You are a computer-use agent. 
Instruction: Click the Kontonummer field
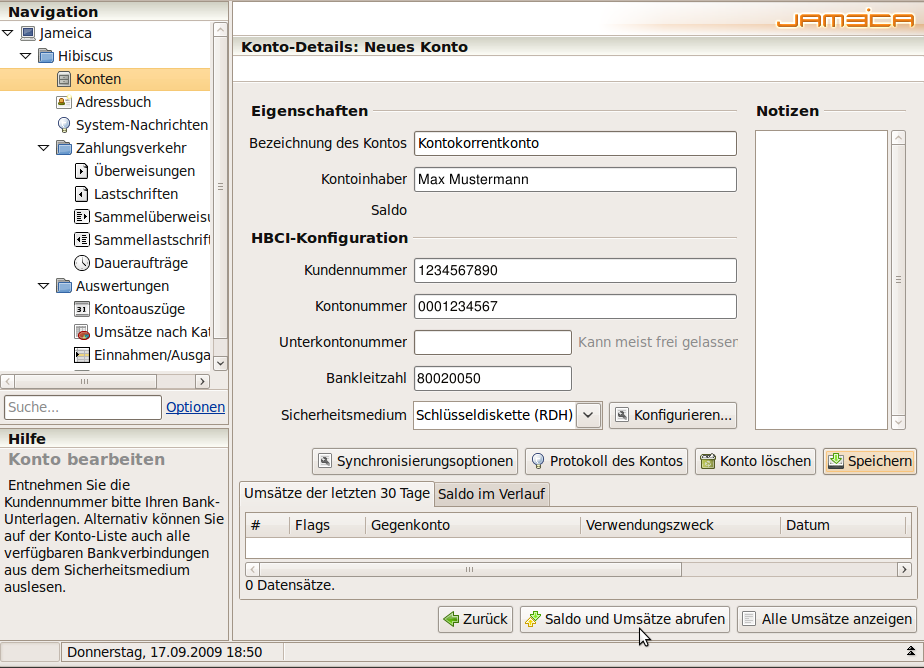(575, 306)
